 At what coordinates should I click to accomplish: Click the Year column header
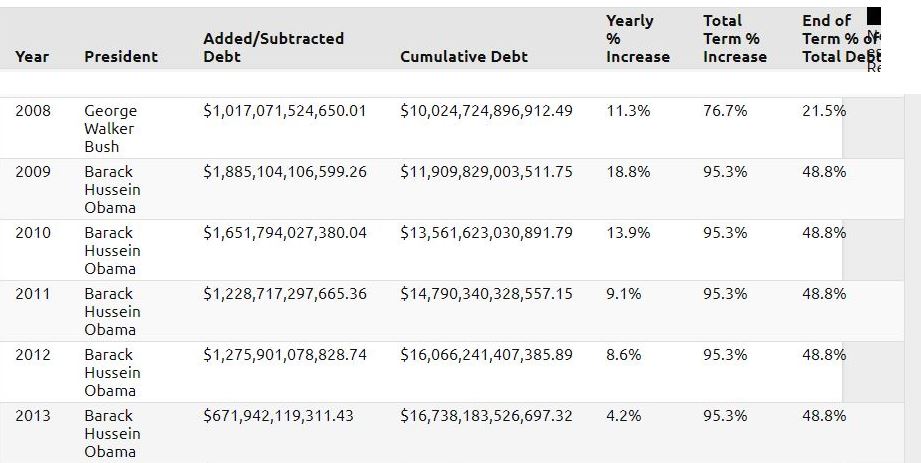tap(32, 57)
